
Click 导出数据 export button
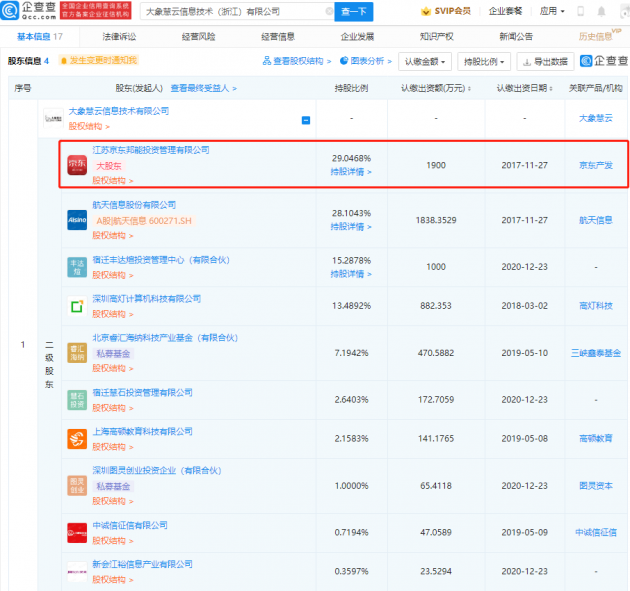coord(545,61)
